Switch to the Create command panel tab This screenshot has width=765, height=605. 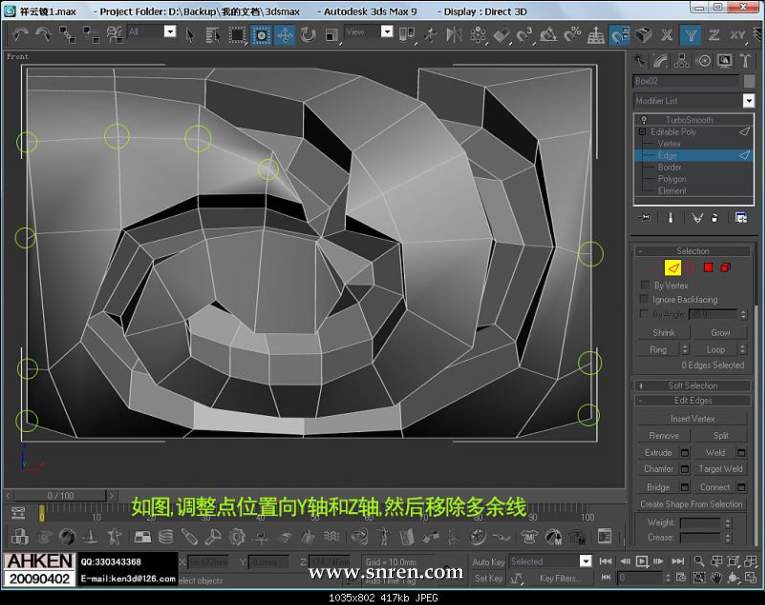click(639, 60)
